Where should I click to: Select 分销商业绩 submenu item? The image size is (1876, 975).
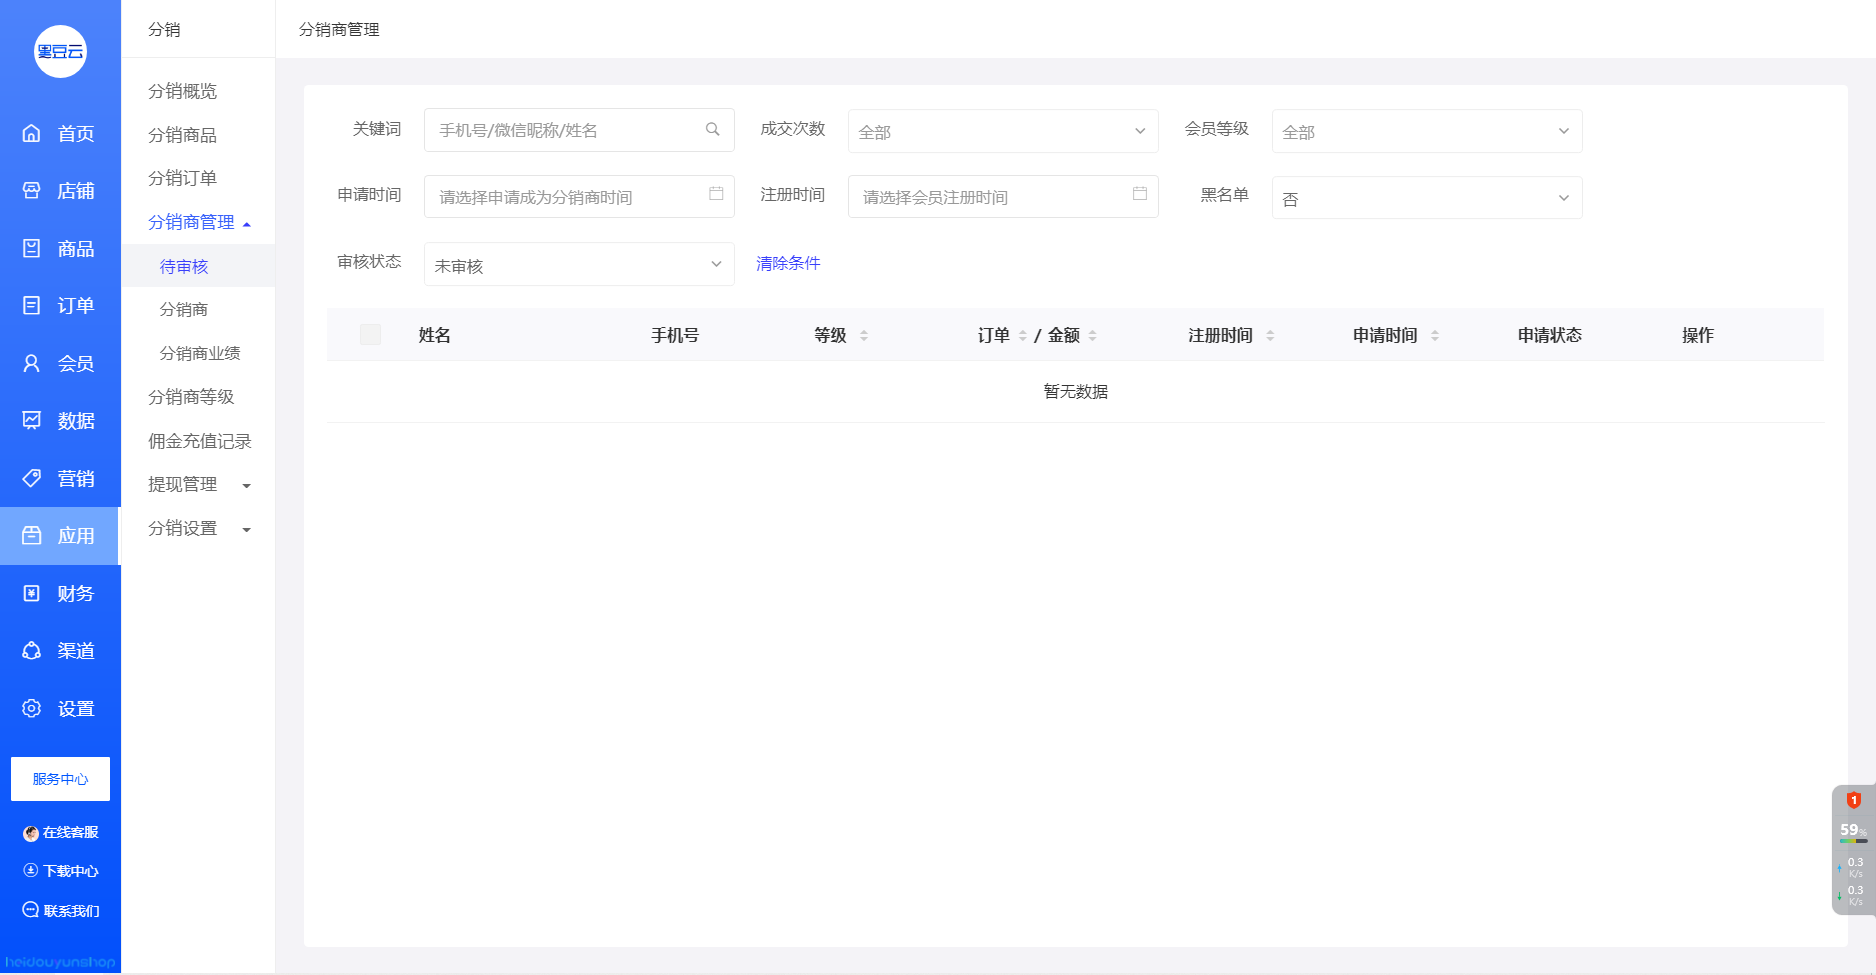(200, 353)
